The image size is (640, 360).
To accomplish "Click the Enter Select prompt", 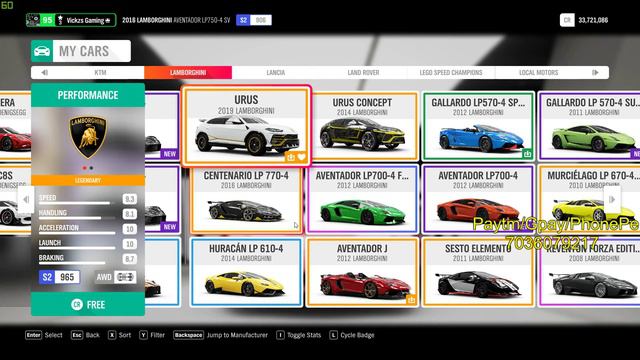I will tap(44, 335).
